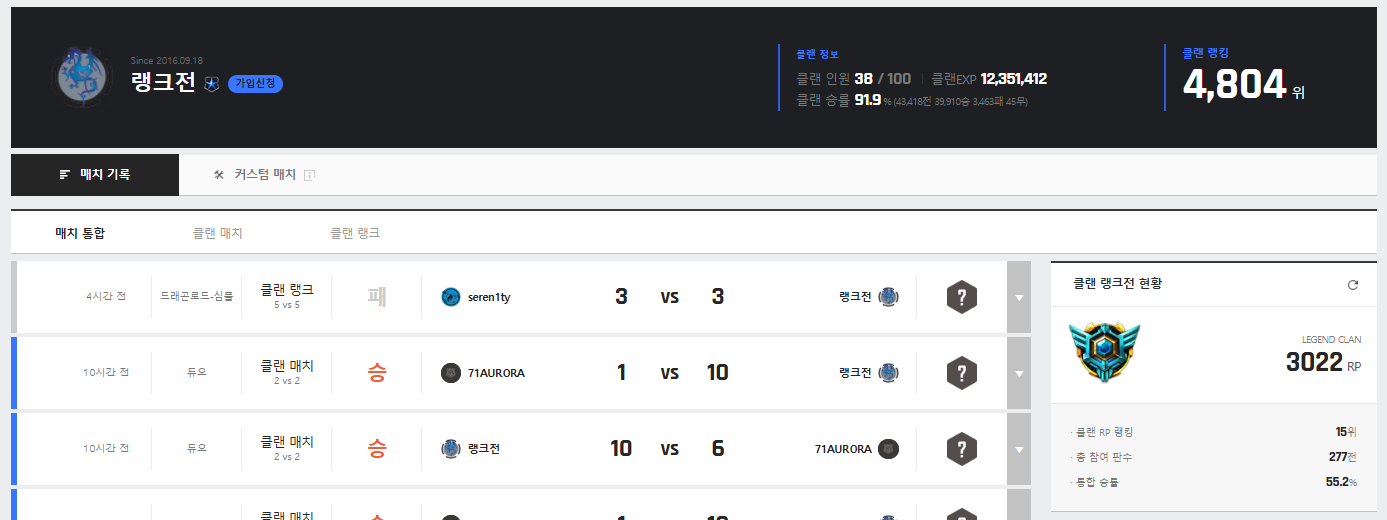Expand the 3 vs 3 match row details
The height and width of the screenshot is (520, 1387).
1019,297
